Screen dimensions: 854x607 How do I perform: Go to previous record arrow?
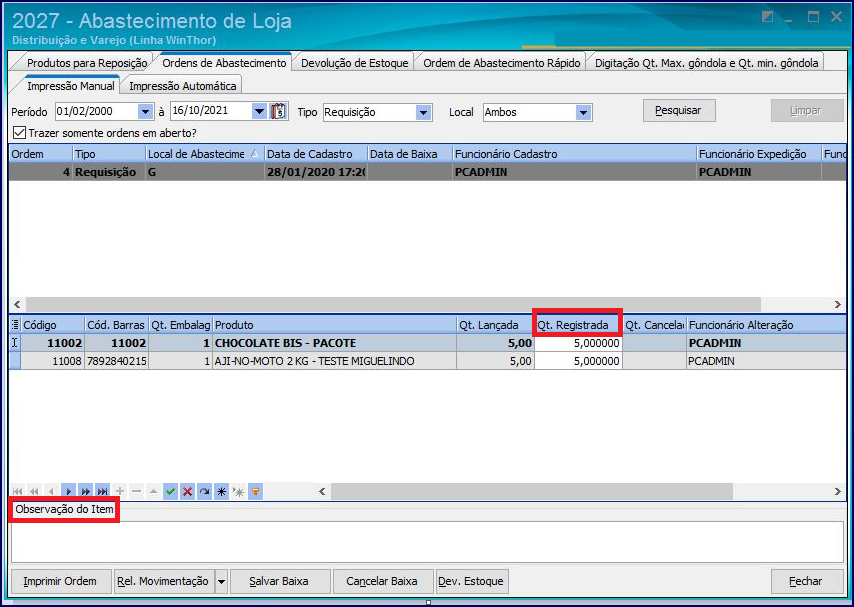point(51,491)
